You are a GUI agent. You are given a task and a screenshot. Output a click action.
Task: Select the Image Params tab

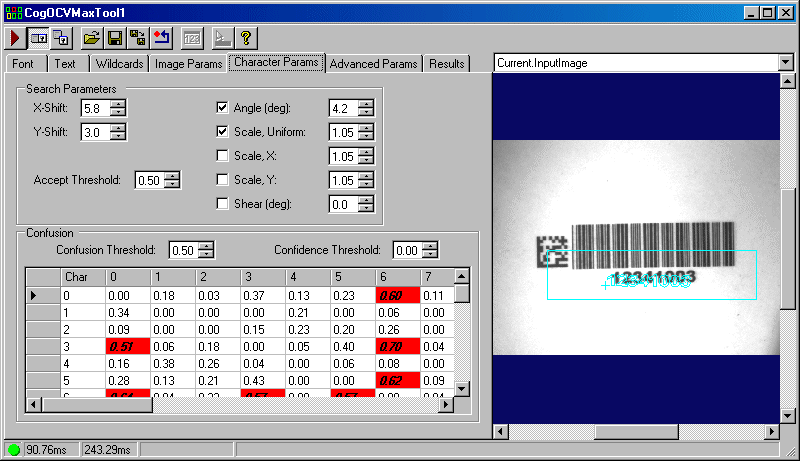(188, 64)
